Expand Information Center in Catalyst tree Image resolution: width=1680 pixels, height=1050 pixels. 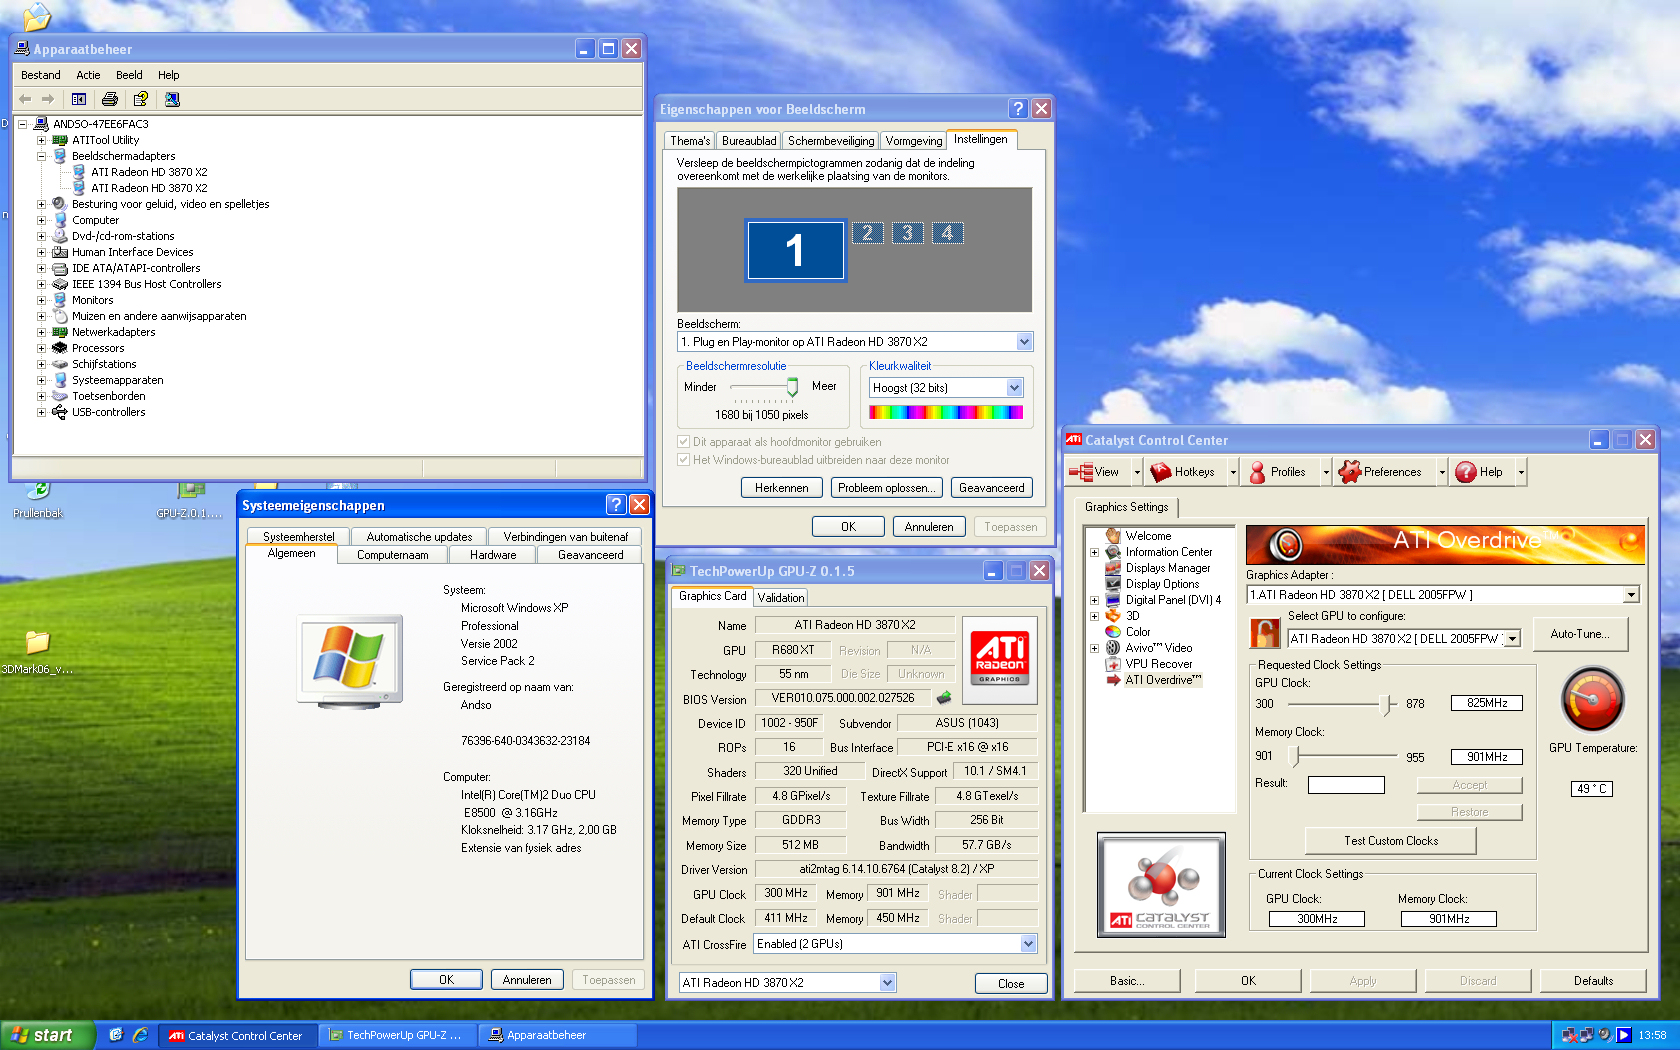(1094, 552)
